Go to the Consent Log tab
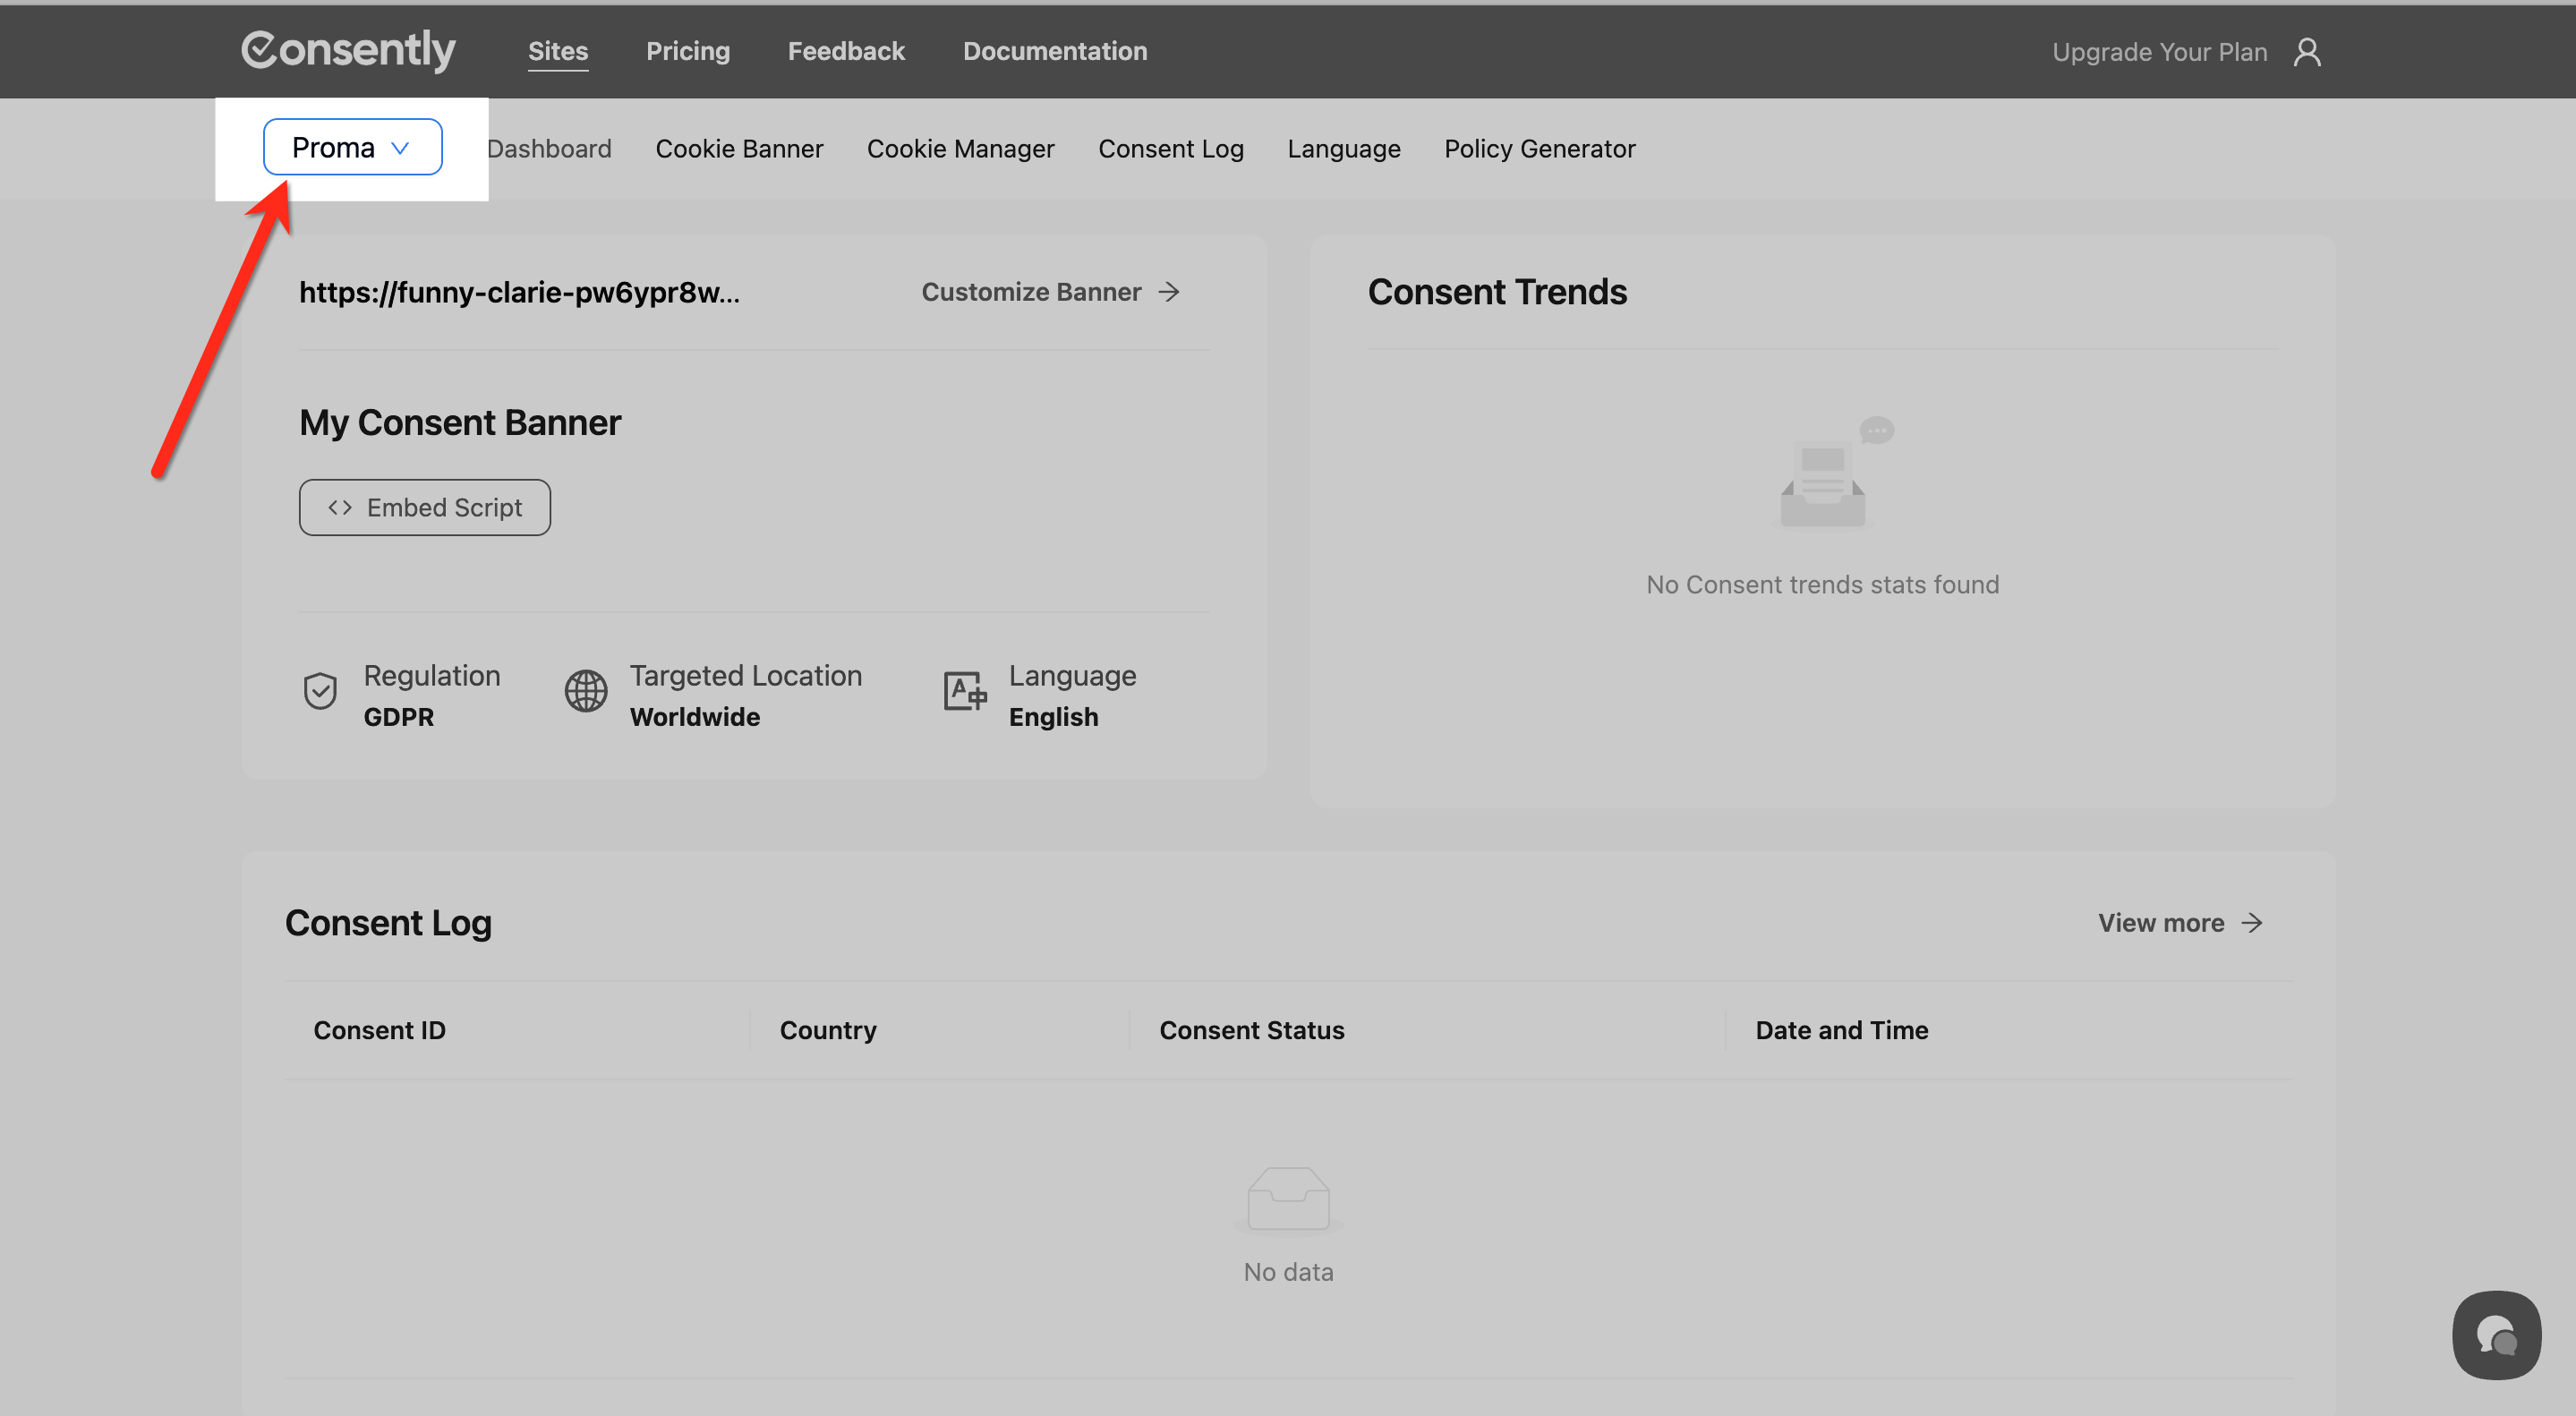 (1170, 149)
